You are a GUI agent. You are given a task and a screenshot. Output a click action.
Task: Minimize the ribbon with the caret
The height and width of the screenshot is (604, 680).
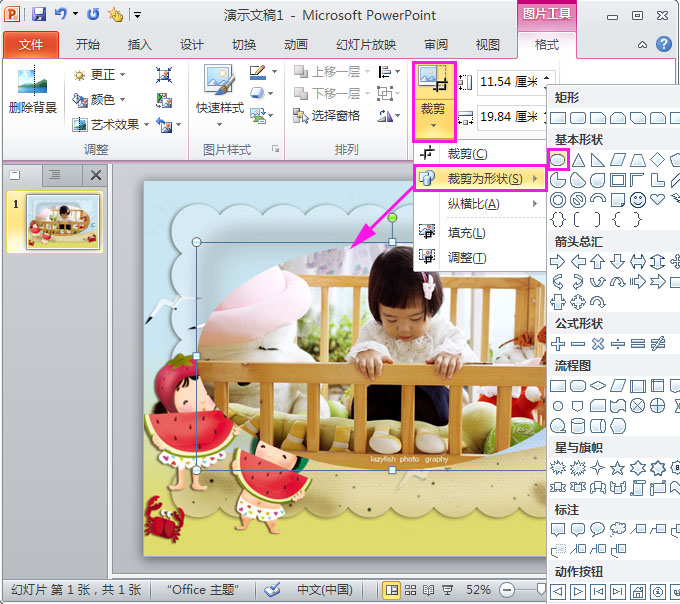(642, 44)
